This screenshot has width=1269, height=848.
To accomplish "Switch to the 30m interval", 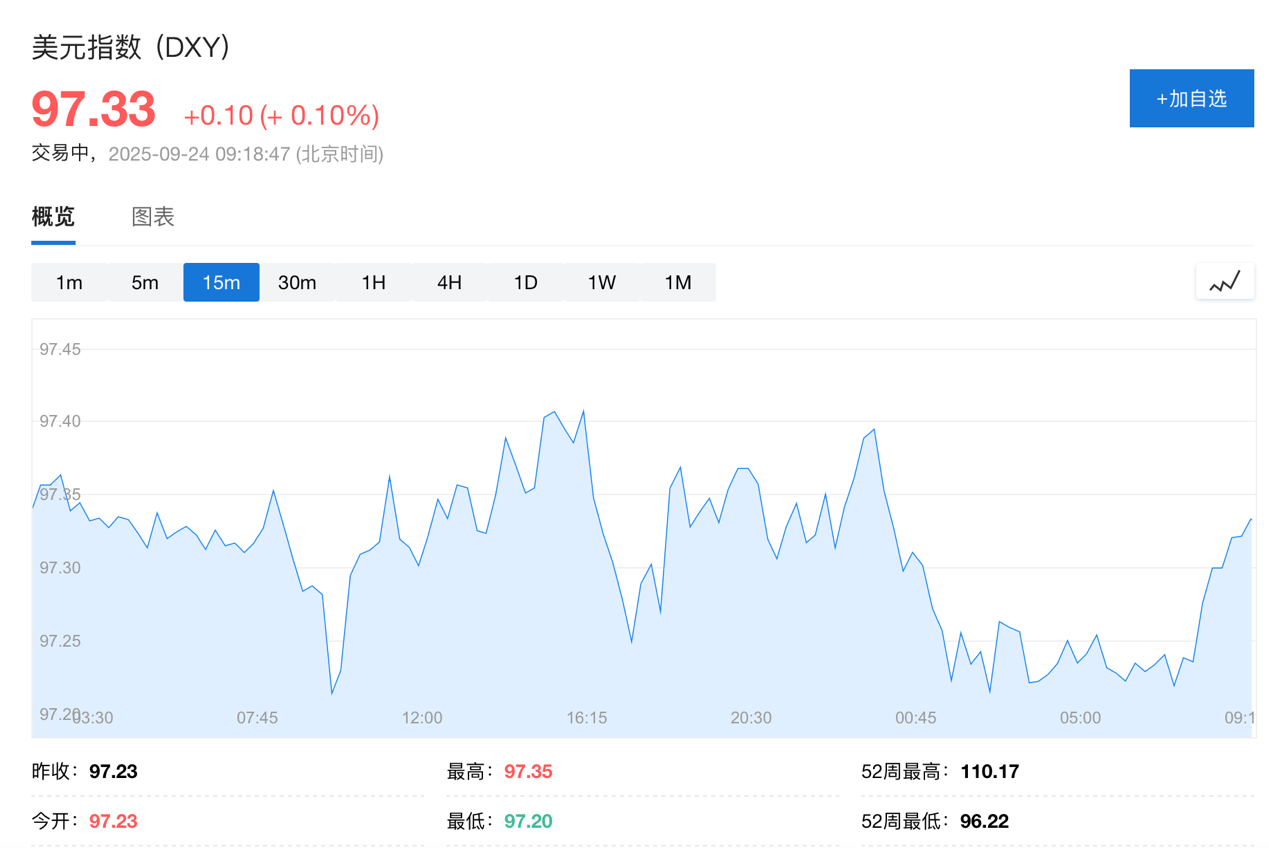I will (x=297, y=282).
